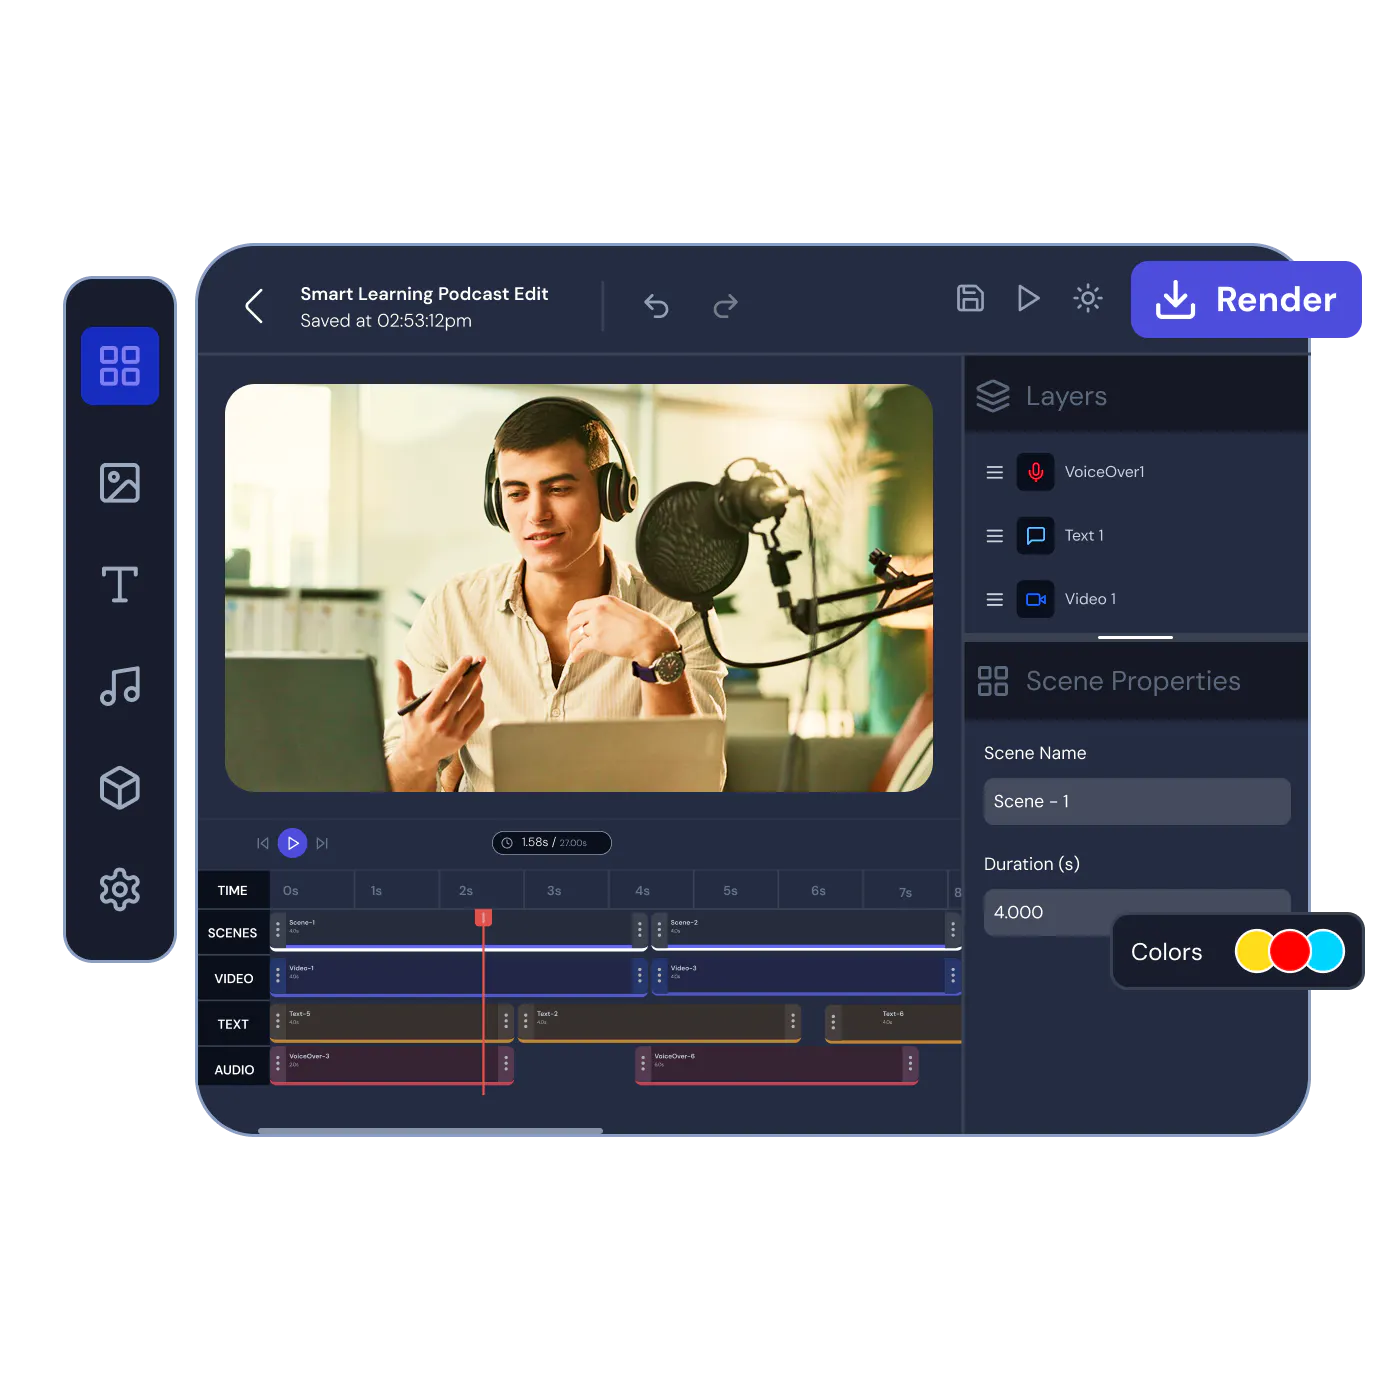Play the timeline with the purple play button

292,843
